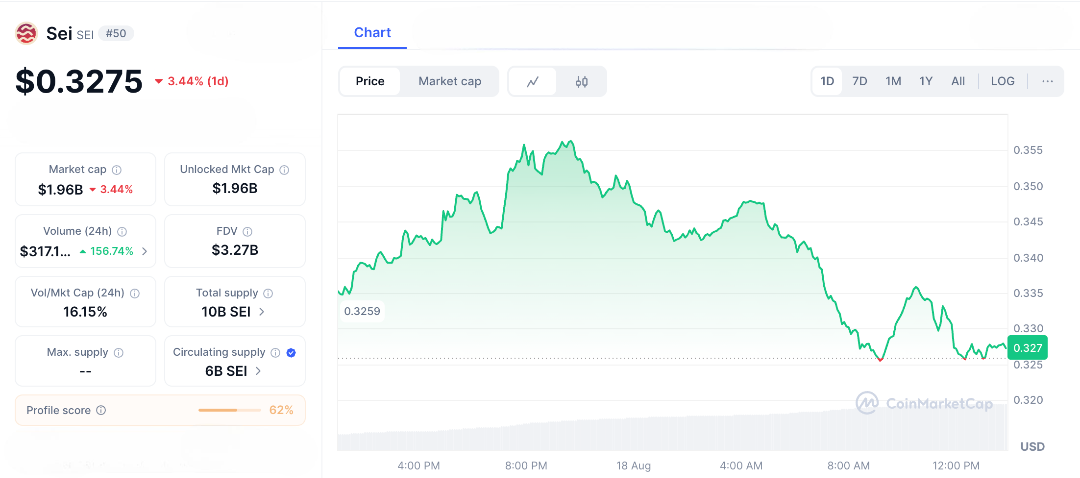Select the 1Y time range
The image size is (1080, 478).
pos(926,81)
